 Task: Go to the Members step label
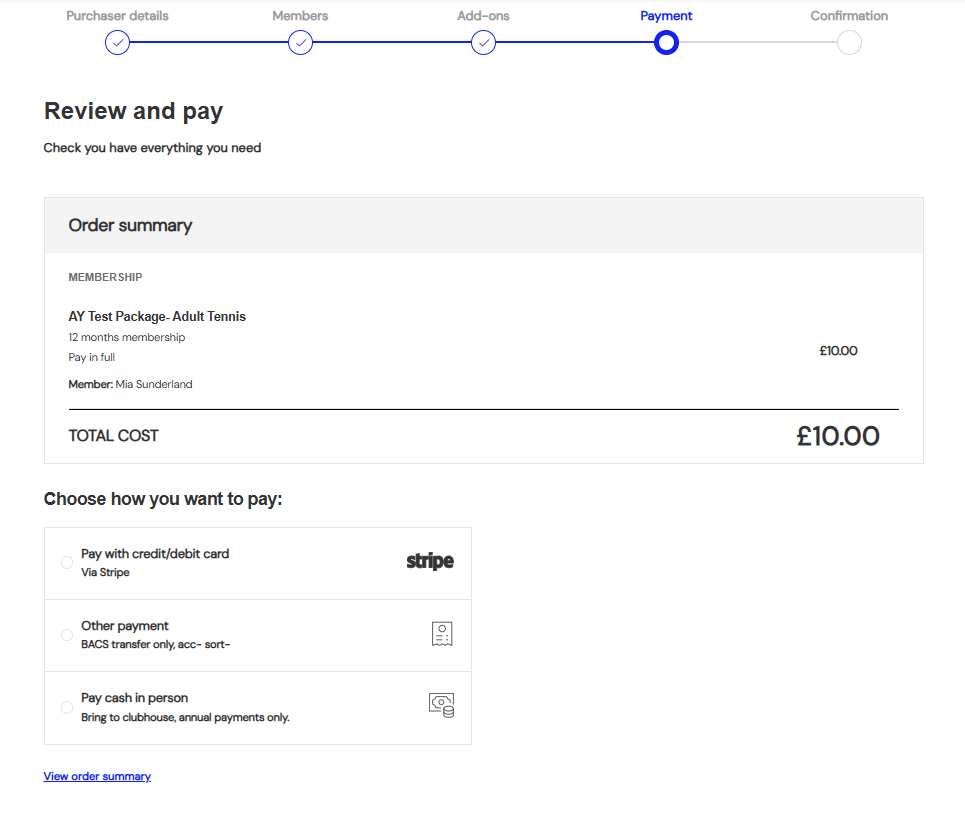[x=300, y=16]
